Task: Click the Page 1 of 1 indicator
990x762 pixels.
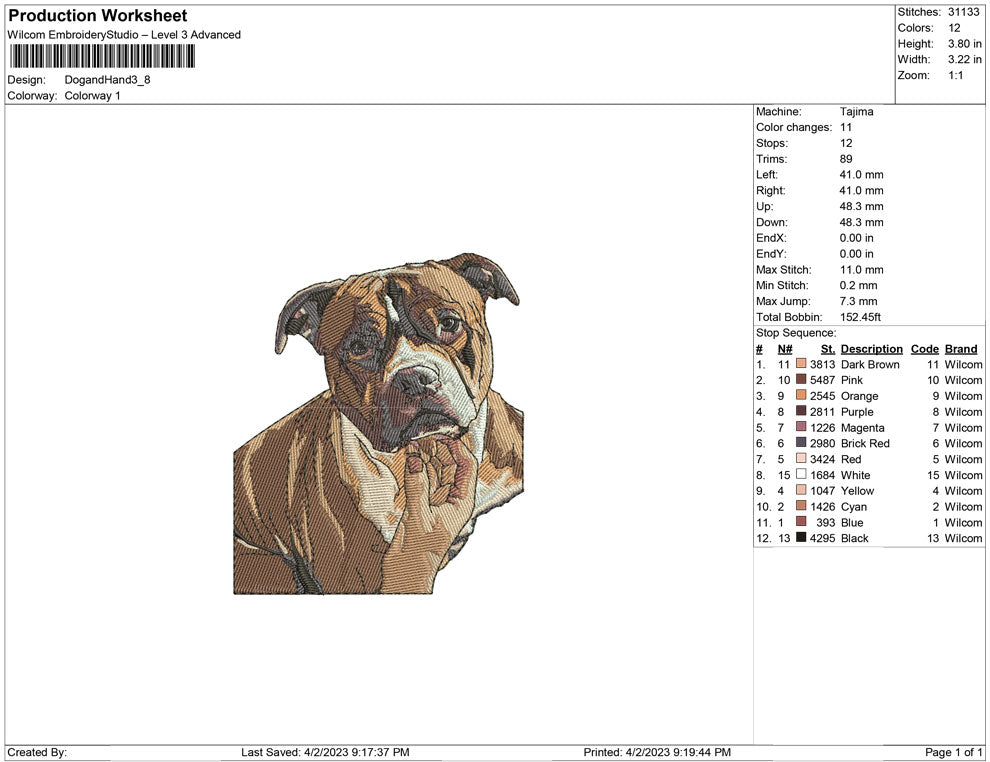Action: [953, 752]
